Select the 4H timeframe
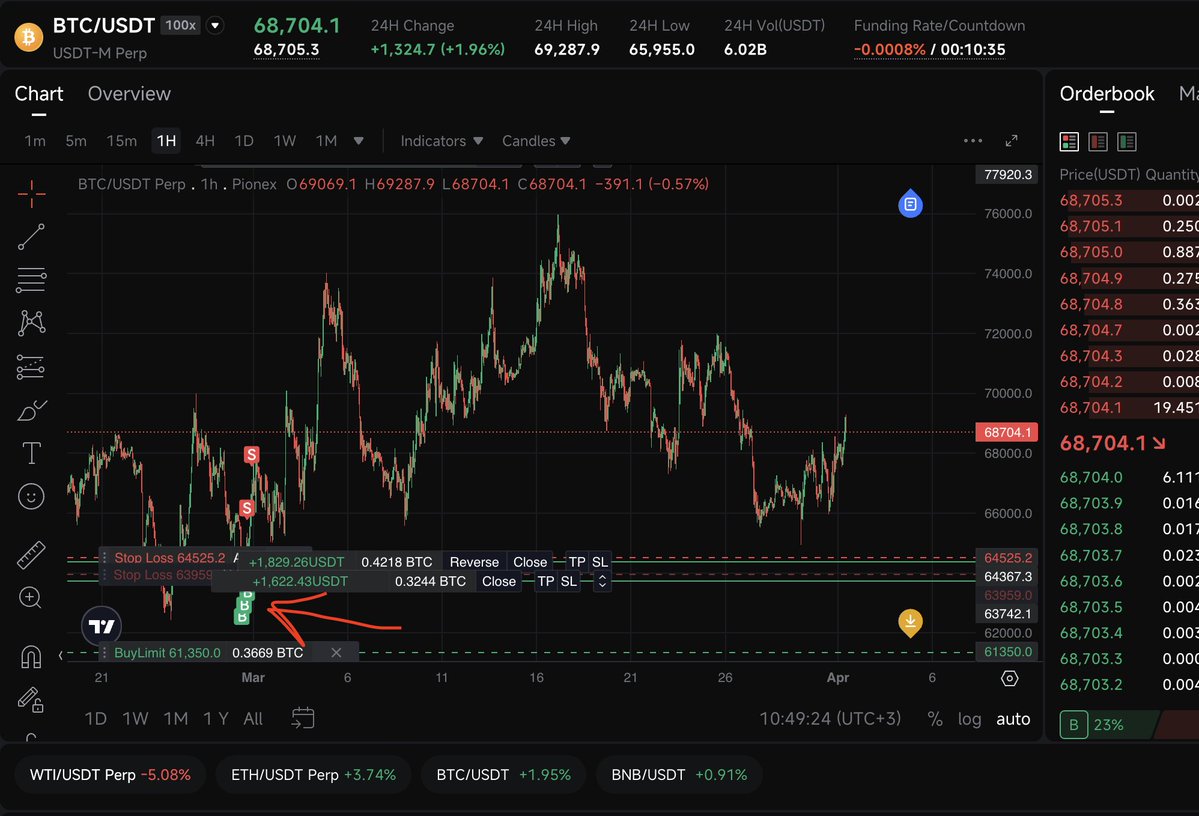This screenshot has height=816, width=1199. 205,141
